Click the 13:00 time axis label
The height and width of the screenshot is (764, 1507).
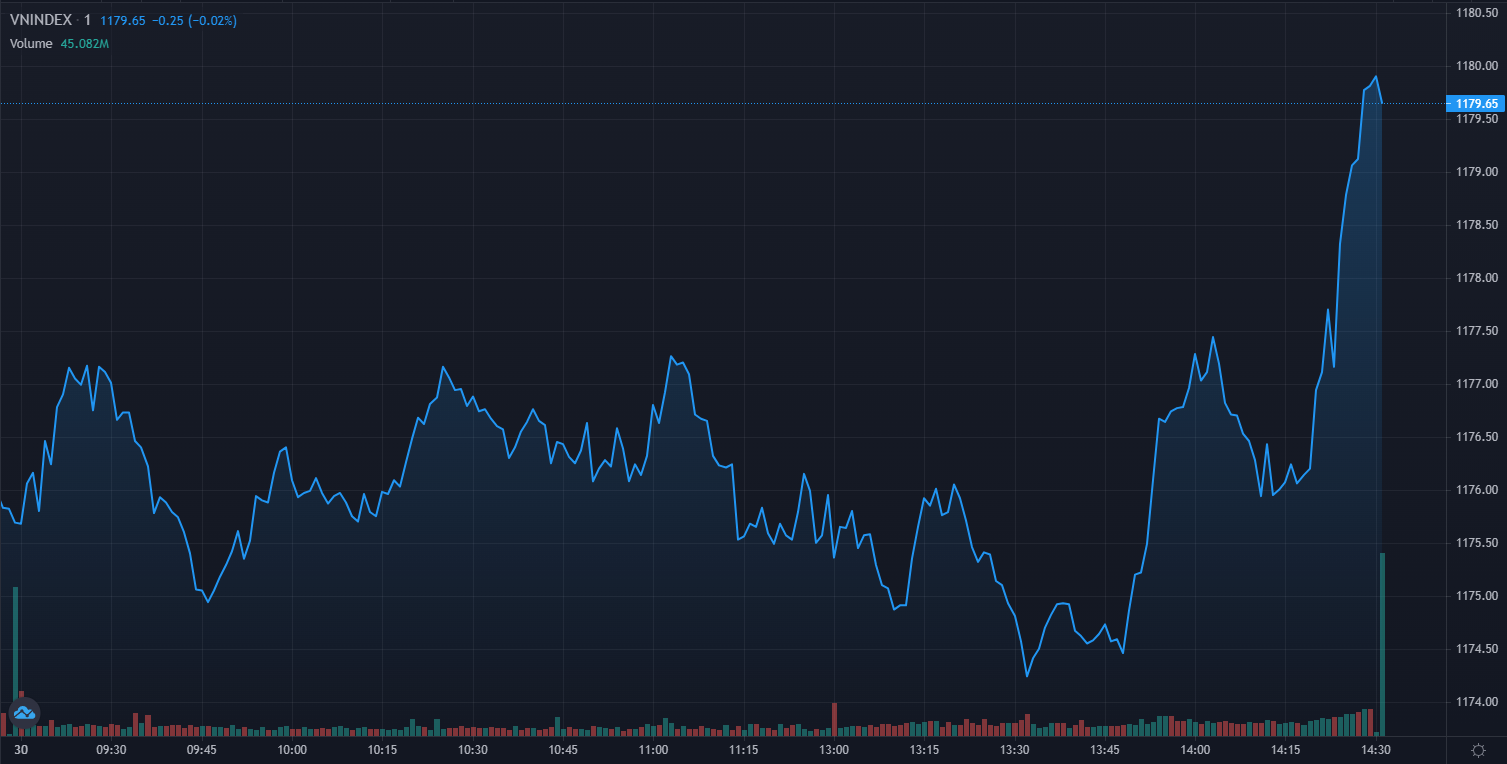click(834, 750)
